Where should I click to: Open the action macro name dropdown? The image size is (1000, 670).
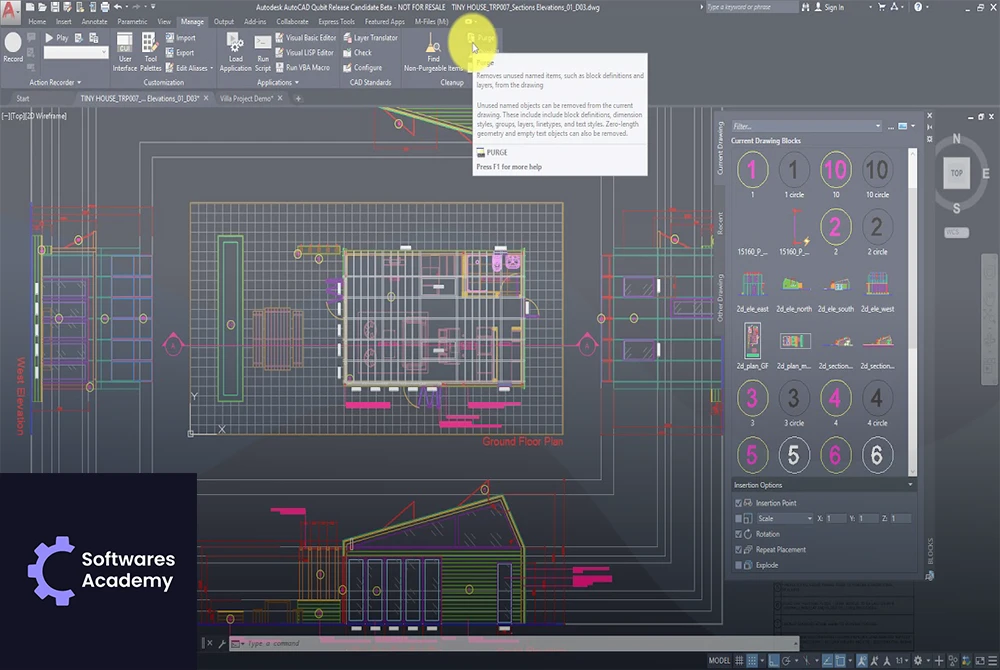[103, 53]
